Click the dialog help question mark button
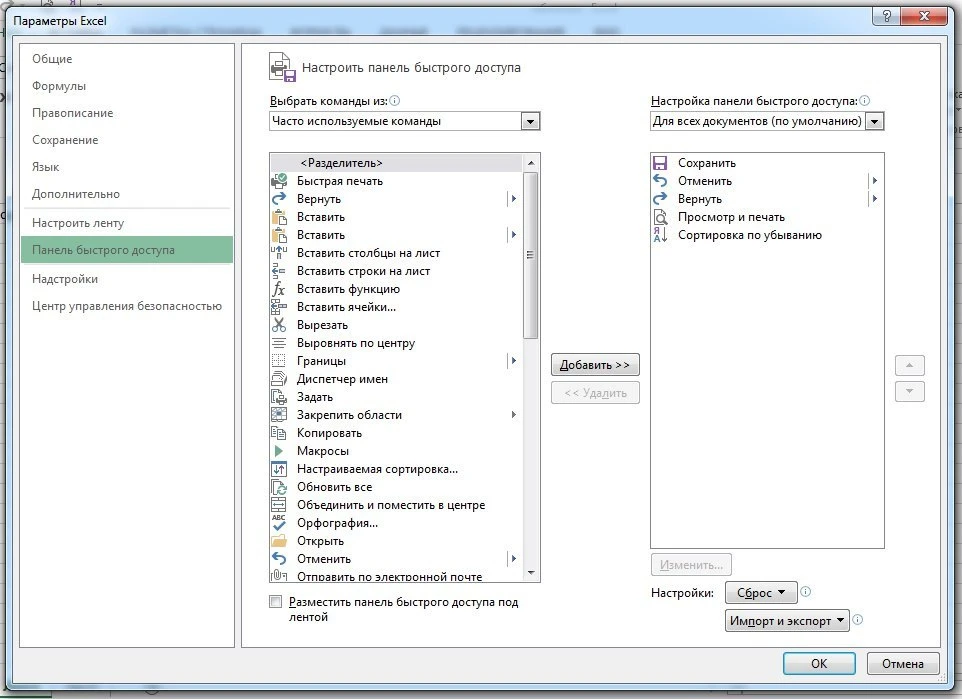Screen dimensions: 962x699 887,17
